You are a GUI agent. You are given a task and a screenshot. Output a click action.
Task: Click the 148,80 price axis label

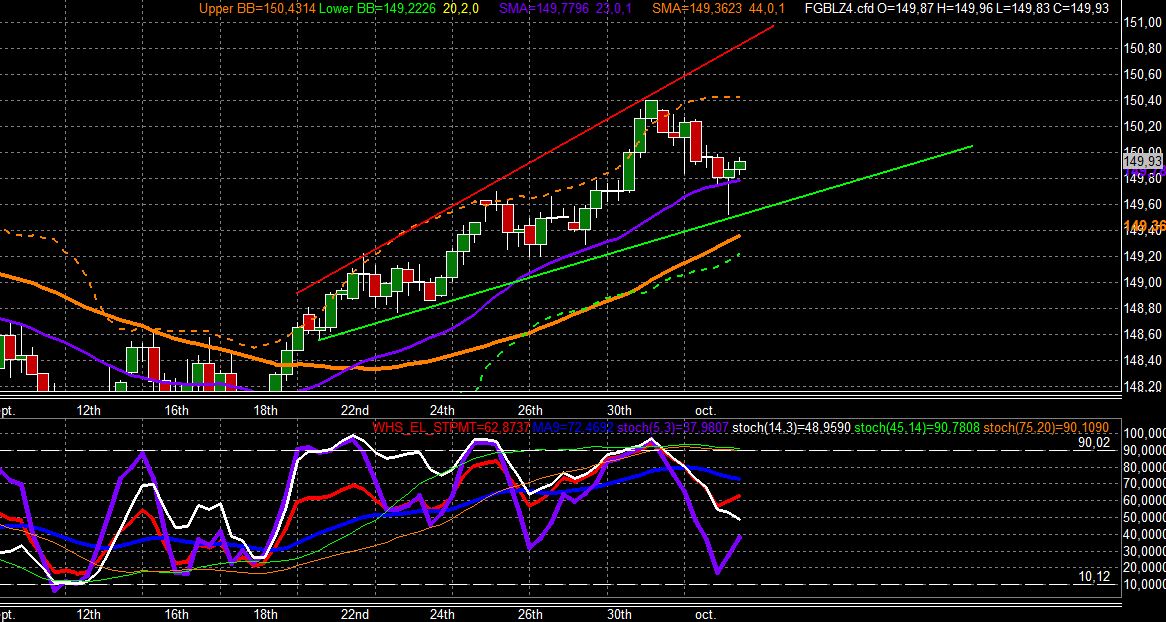click(1144, 309)
